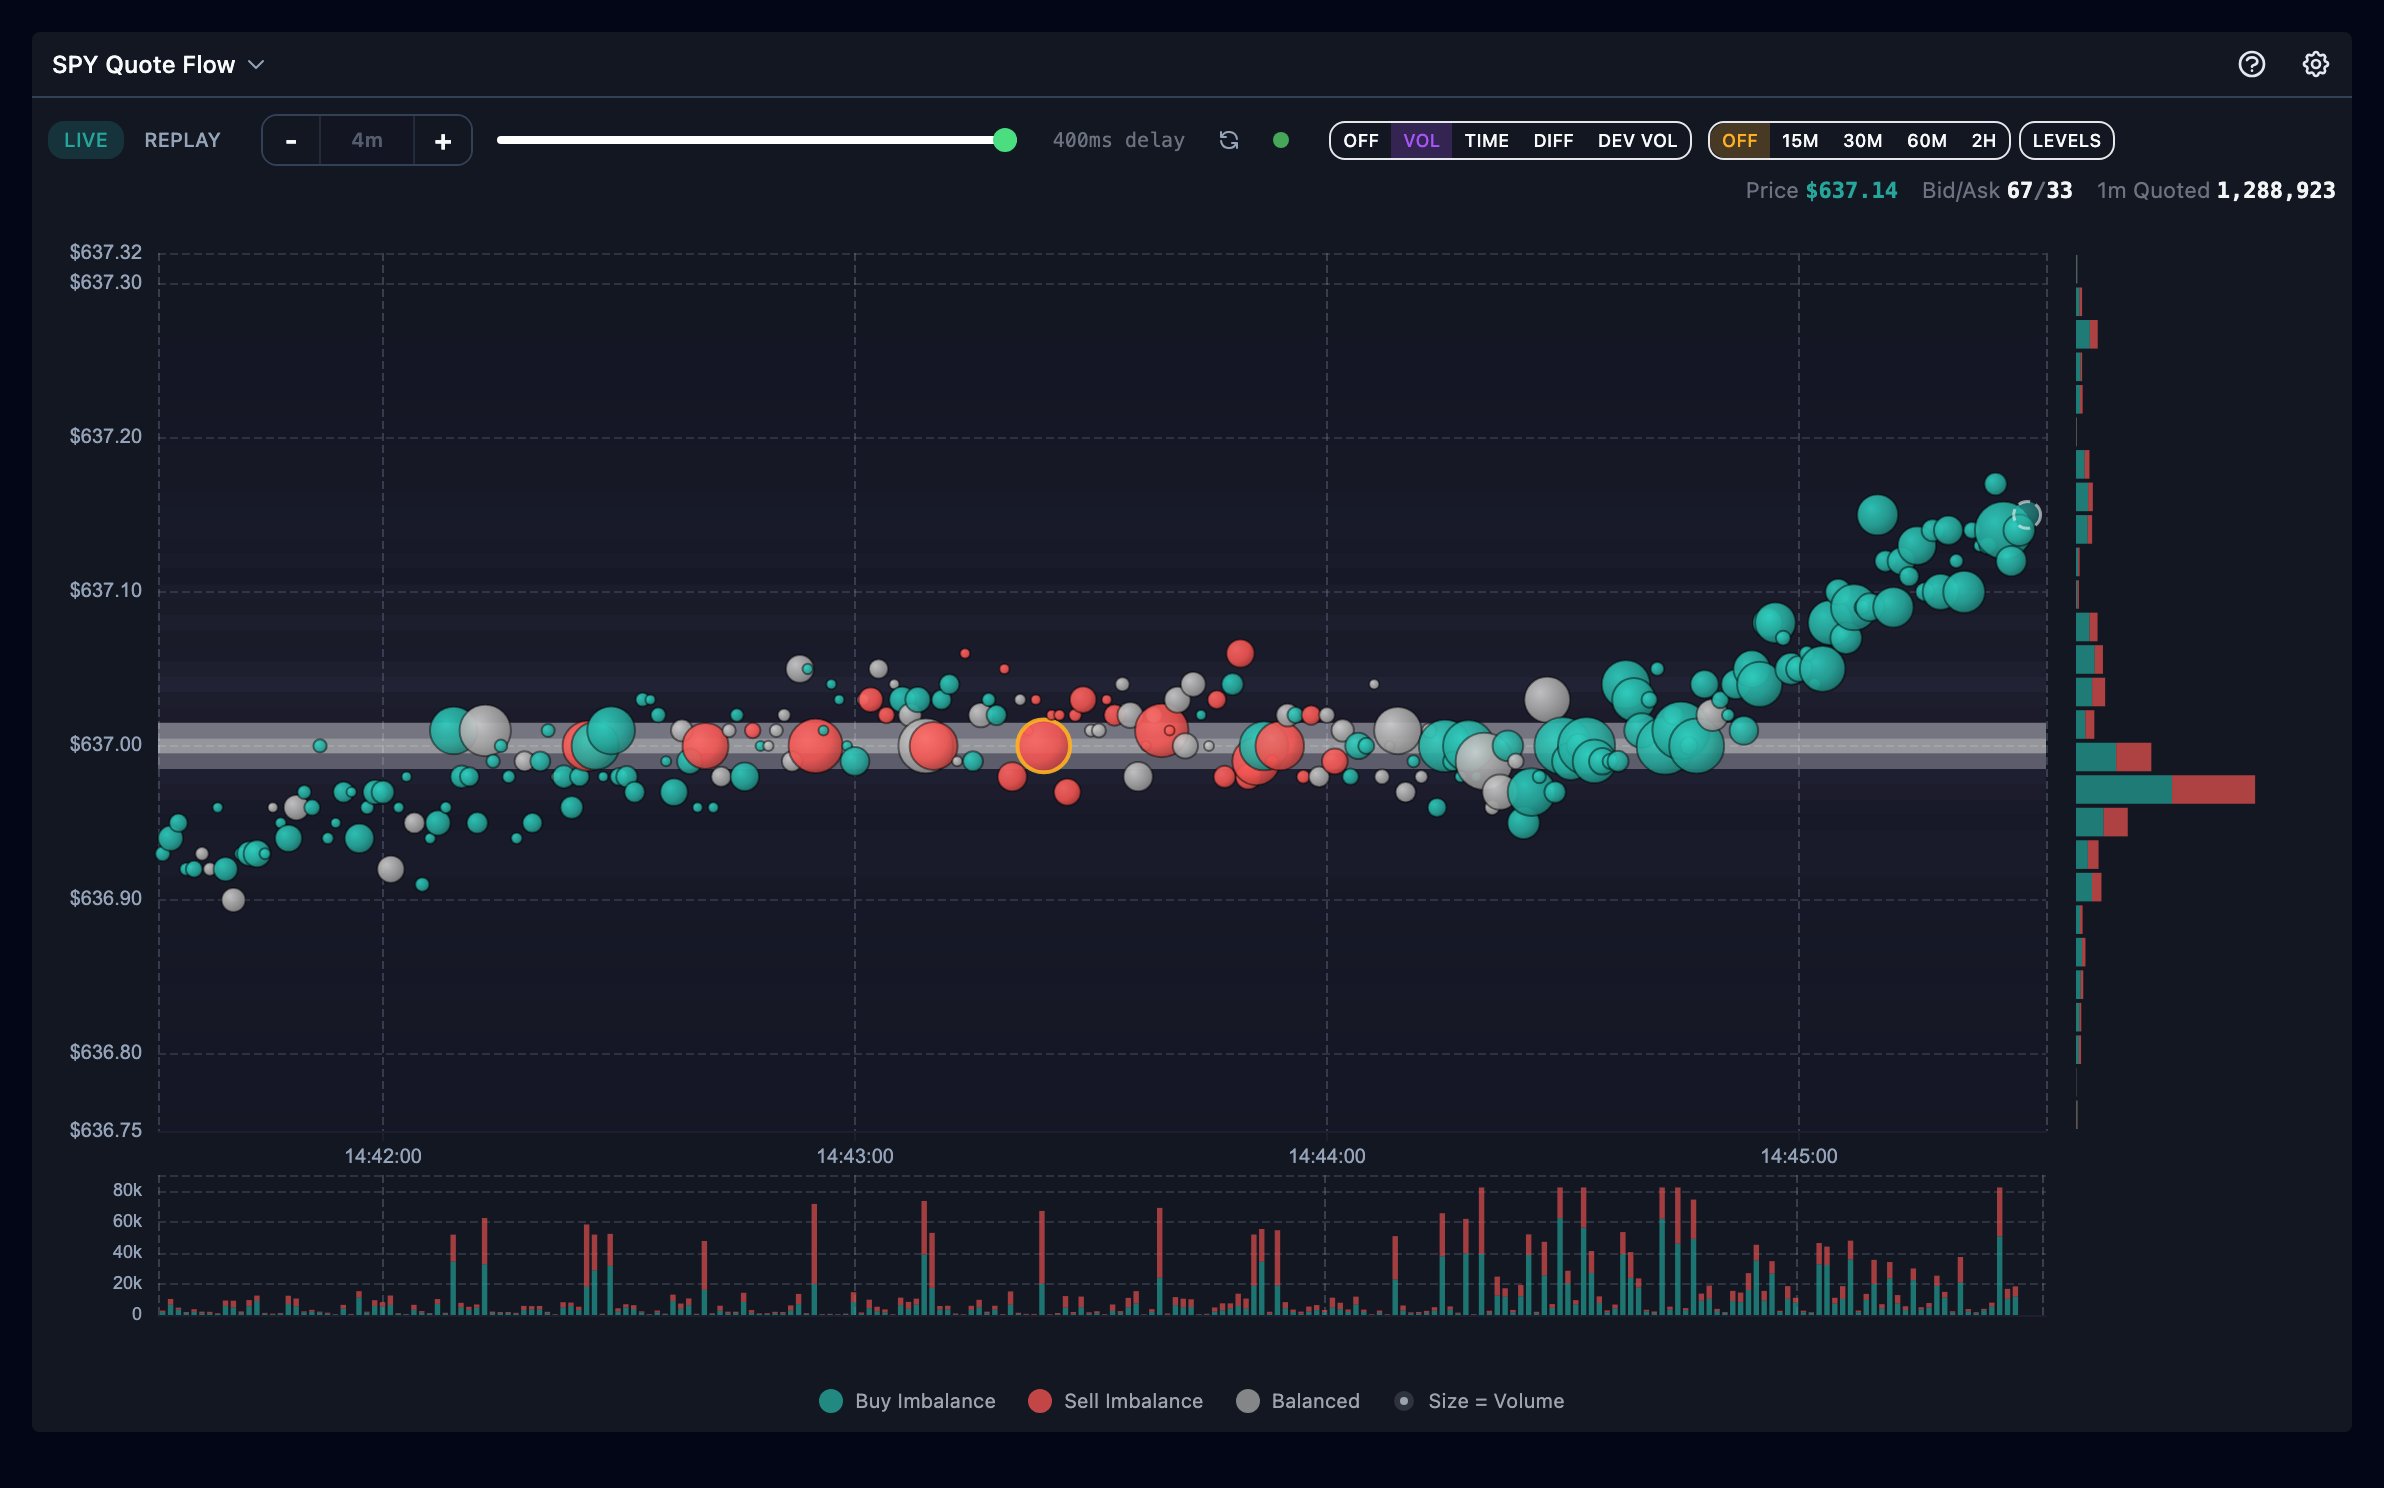Click the 14:43:00 time axis label
The width and height of the screenshot is (2384, 1488).
[855, 1156]
